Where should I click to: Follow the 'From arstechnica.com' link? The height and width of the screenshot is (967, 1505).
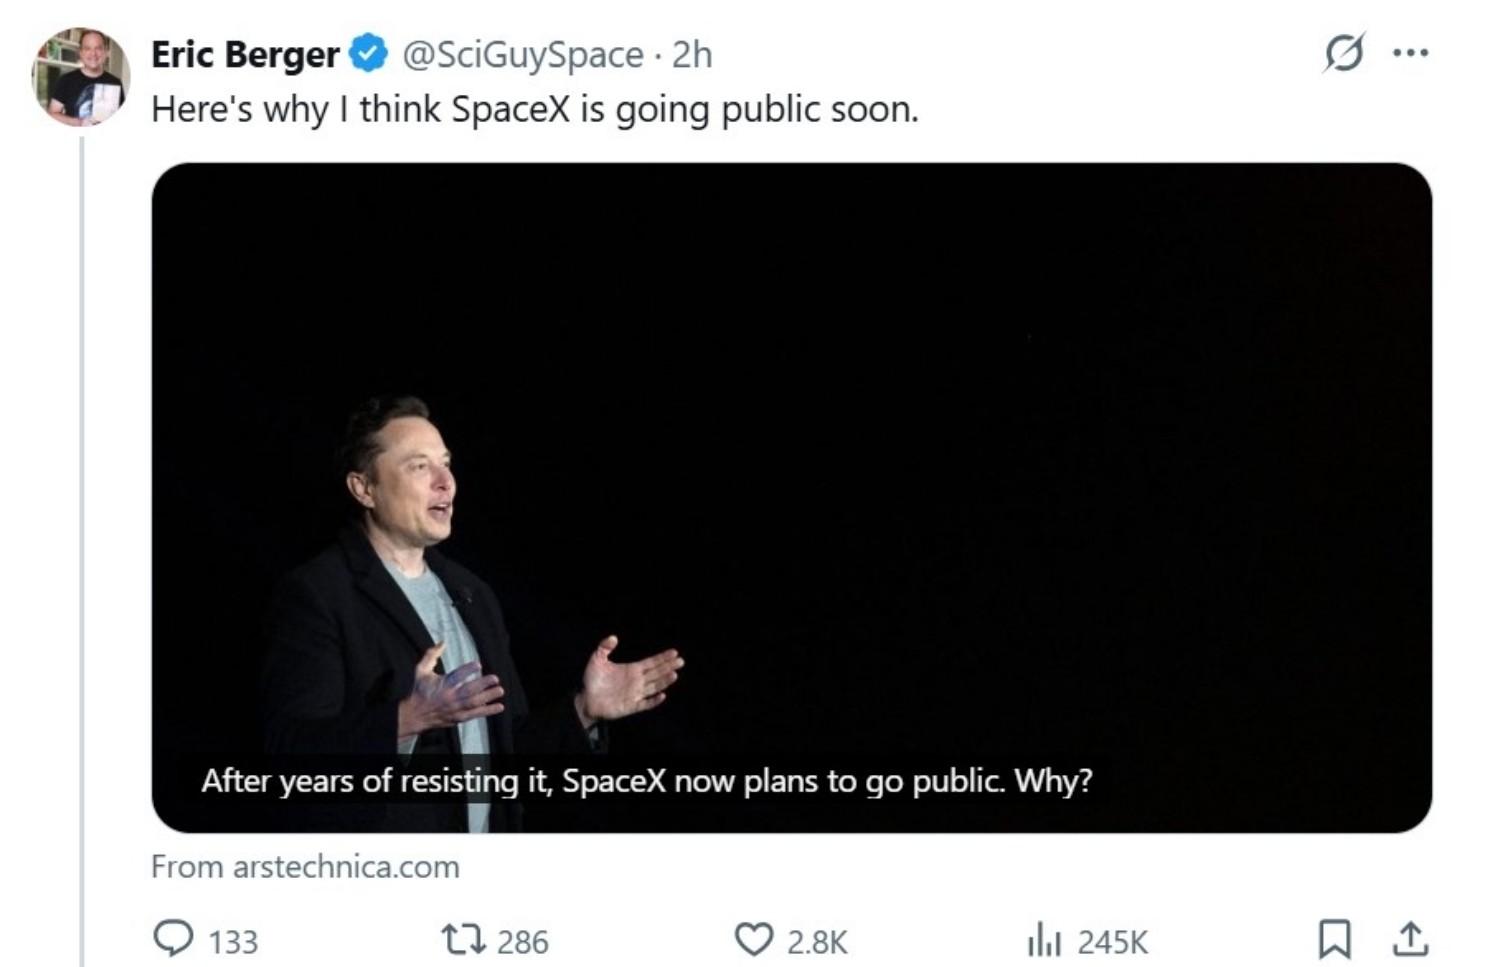pos(305,866)
